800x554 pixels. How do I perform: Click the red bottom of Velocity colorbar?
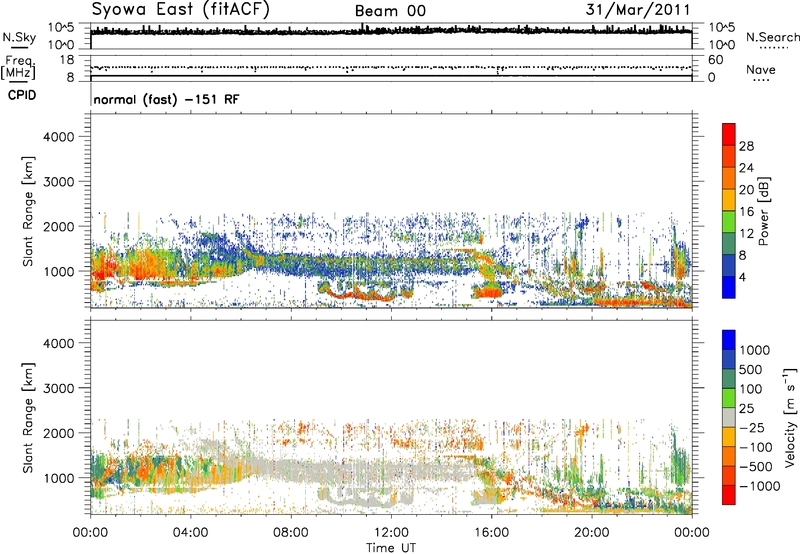pyautogui.click(x=729, y=495)
